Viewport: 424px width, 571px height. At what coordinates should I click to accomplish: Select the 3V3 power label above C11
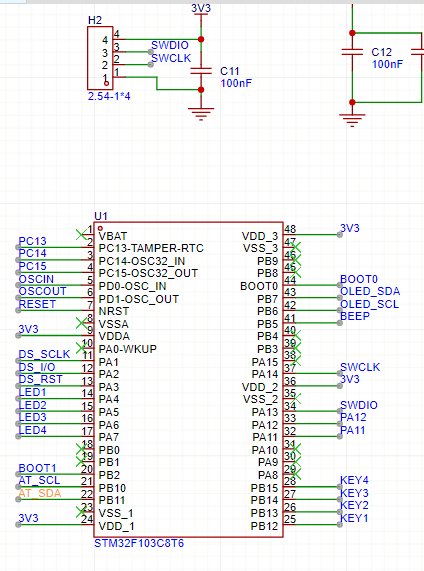[x=201, y=8]
